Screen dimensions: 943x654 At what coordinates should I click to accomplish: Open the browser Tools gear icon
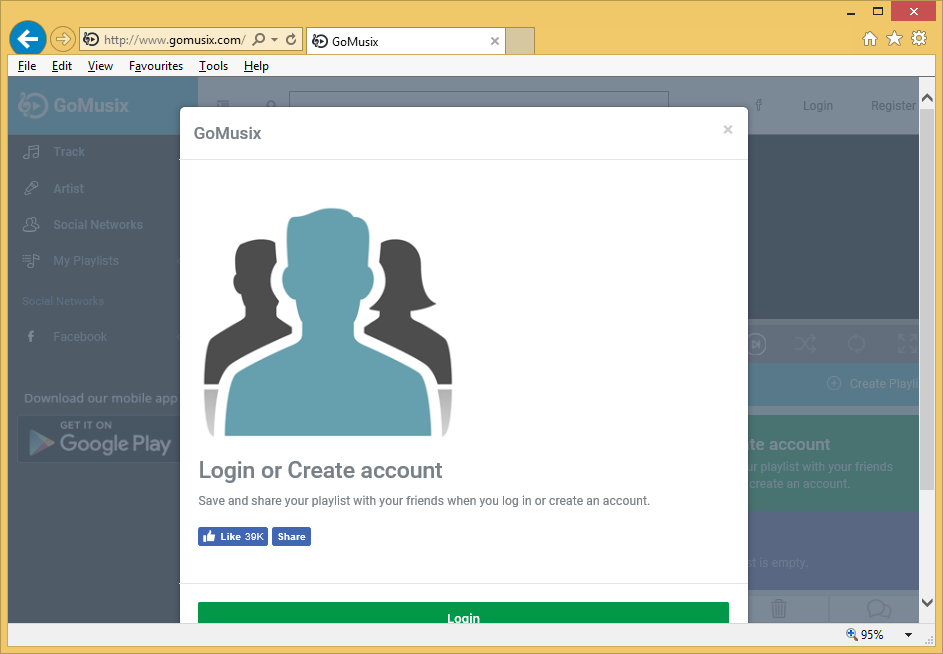pyautogui.click(x=918, y=39)
